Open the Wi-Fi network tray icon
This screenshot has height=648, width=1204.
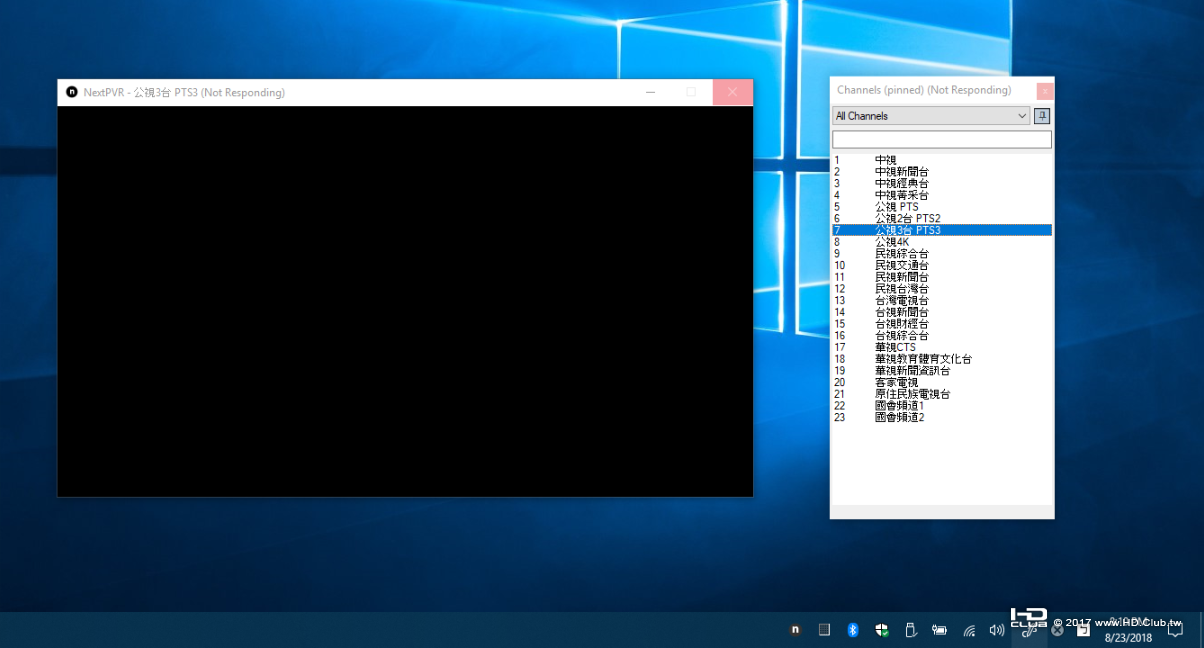(x=969, y=630)
